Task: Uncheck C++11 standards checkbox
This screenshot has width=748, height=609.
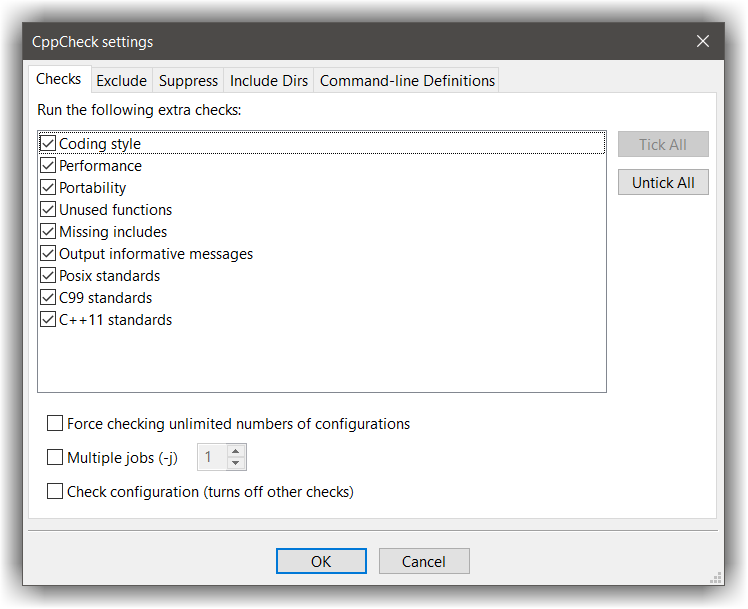Action: pyautogui.click(x=48, y=320)
